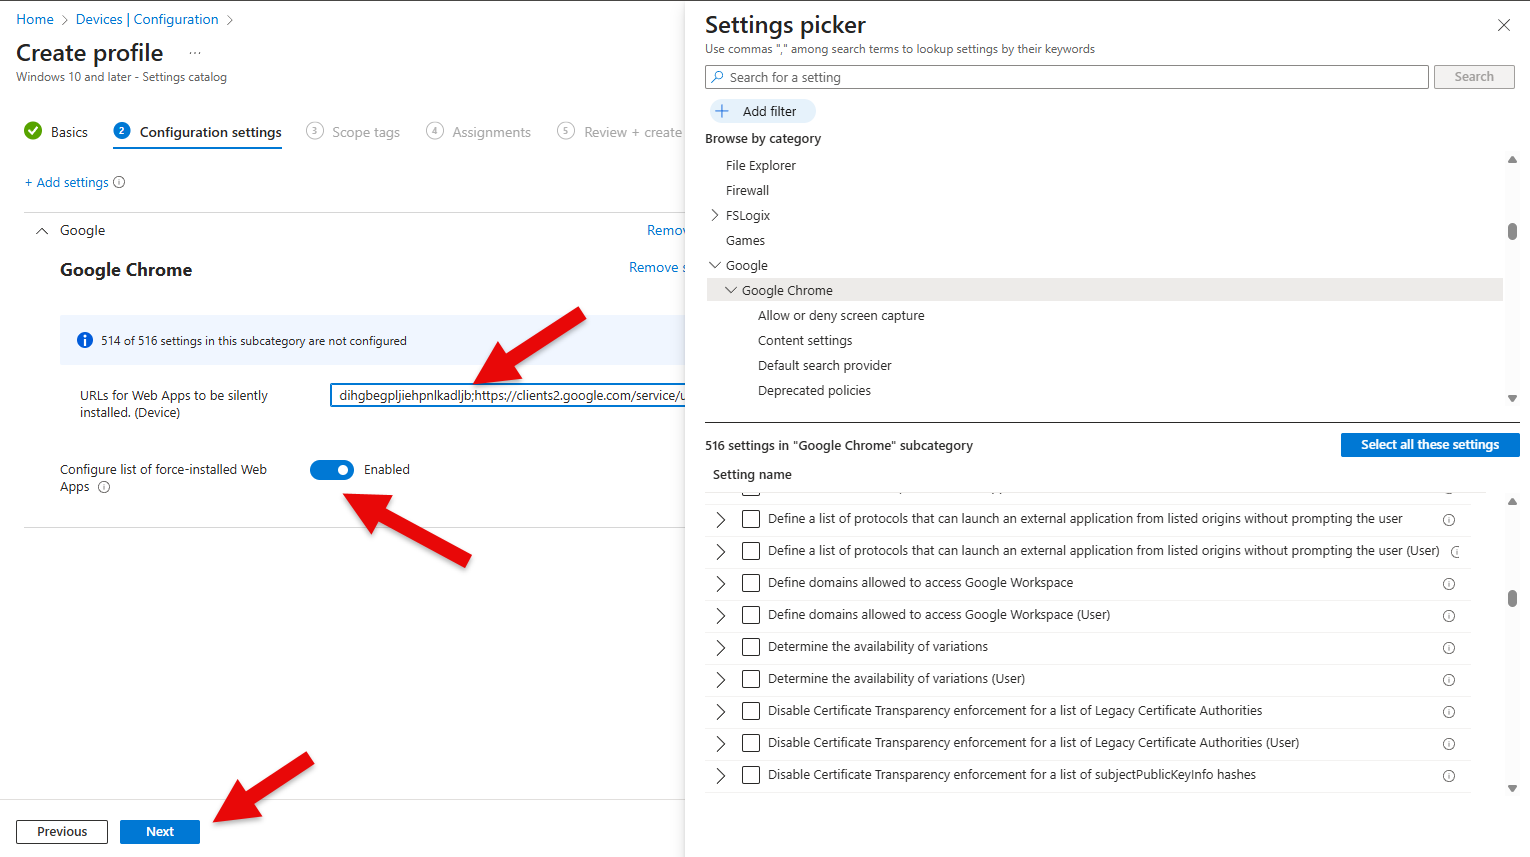Open the Devices | Configuration breadcrumb
The image size is (1530, 857).
point(147,19)
